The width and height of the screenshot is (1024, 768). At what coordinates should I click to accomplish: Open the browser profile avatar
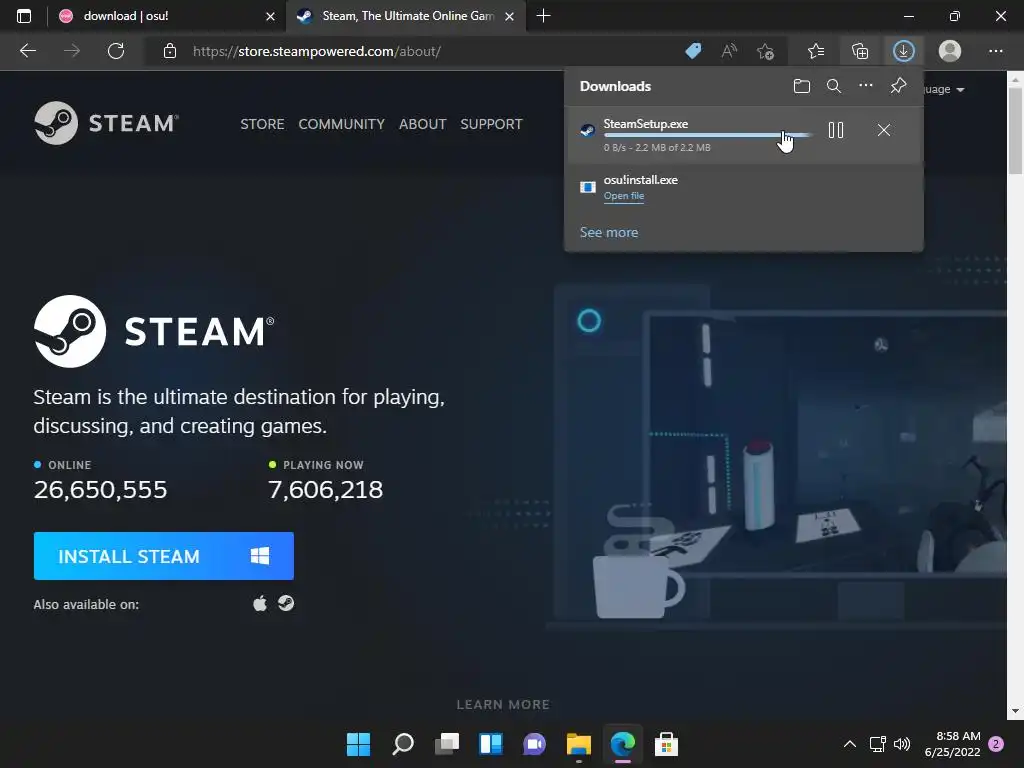950,51
